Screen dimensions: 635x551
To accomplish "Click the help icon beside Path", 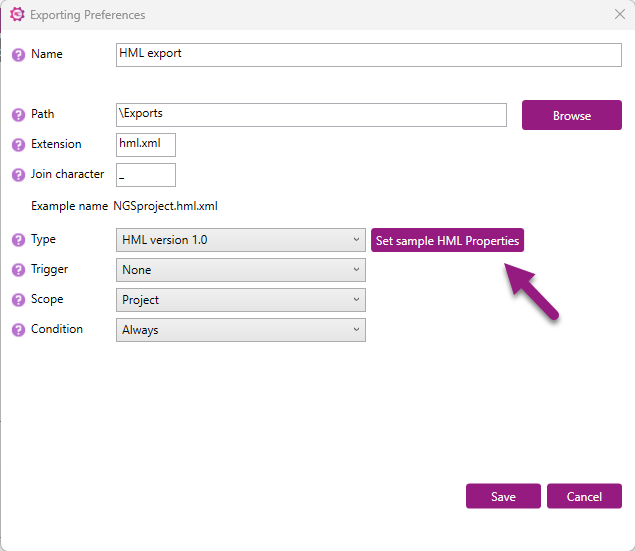I will (18, 115).
